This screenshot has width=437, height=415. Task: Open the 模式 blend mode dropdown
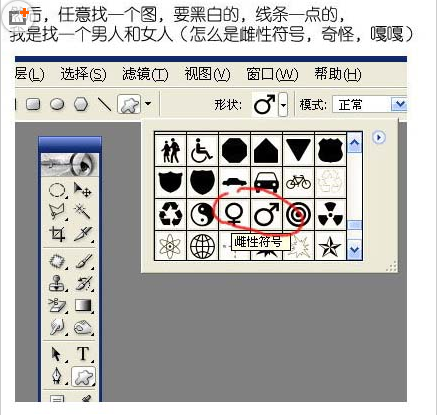pyautogui.click(x=369, y=105)
